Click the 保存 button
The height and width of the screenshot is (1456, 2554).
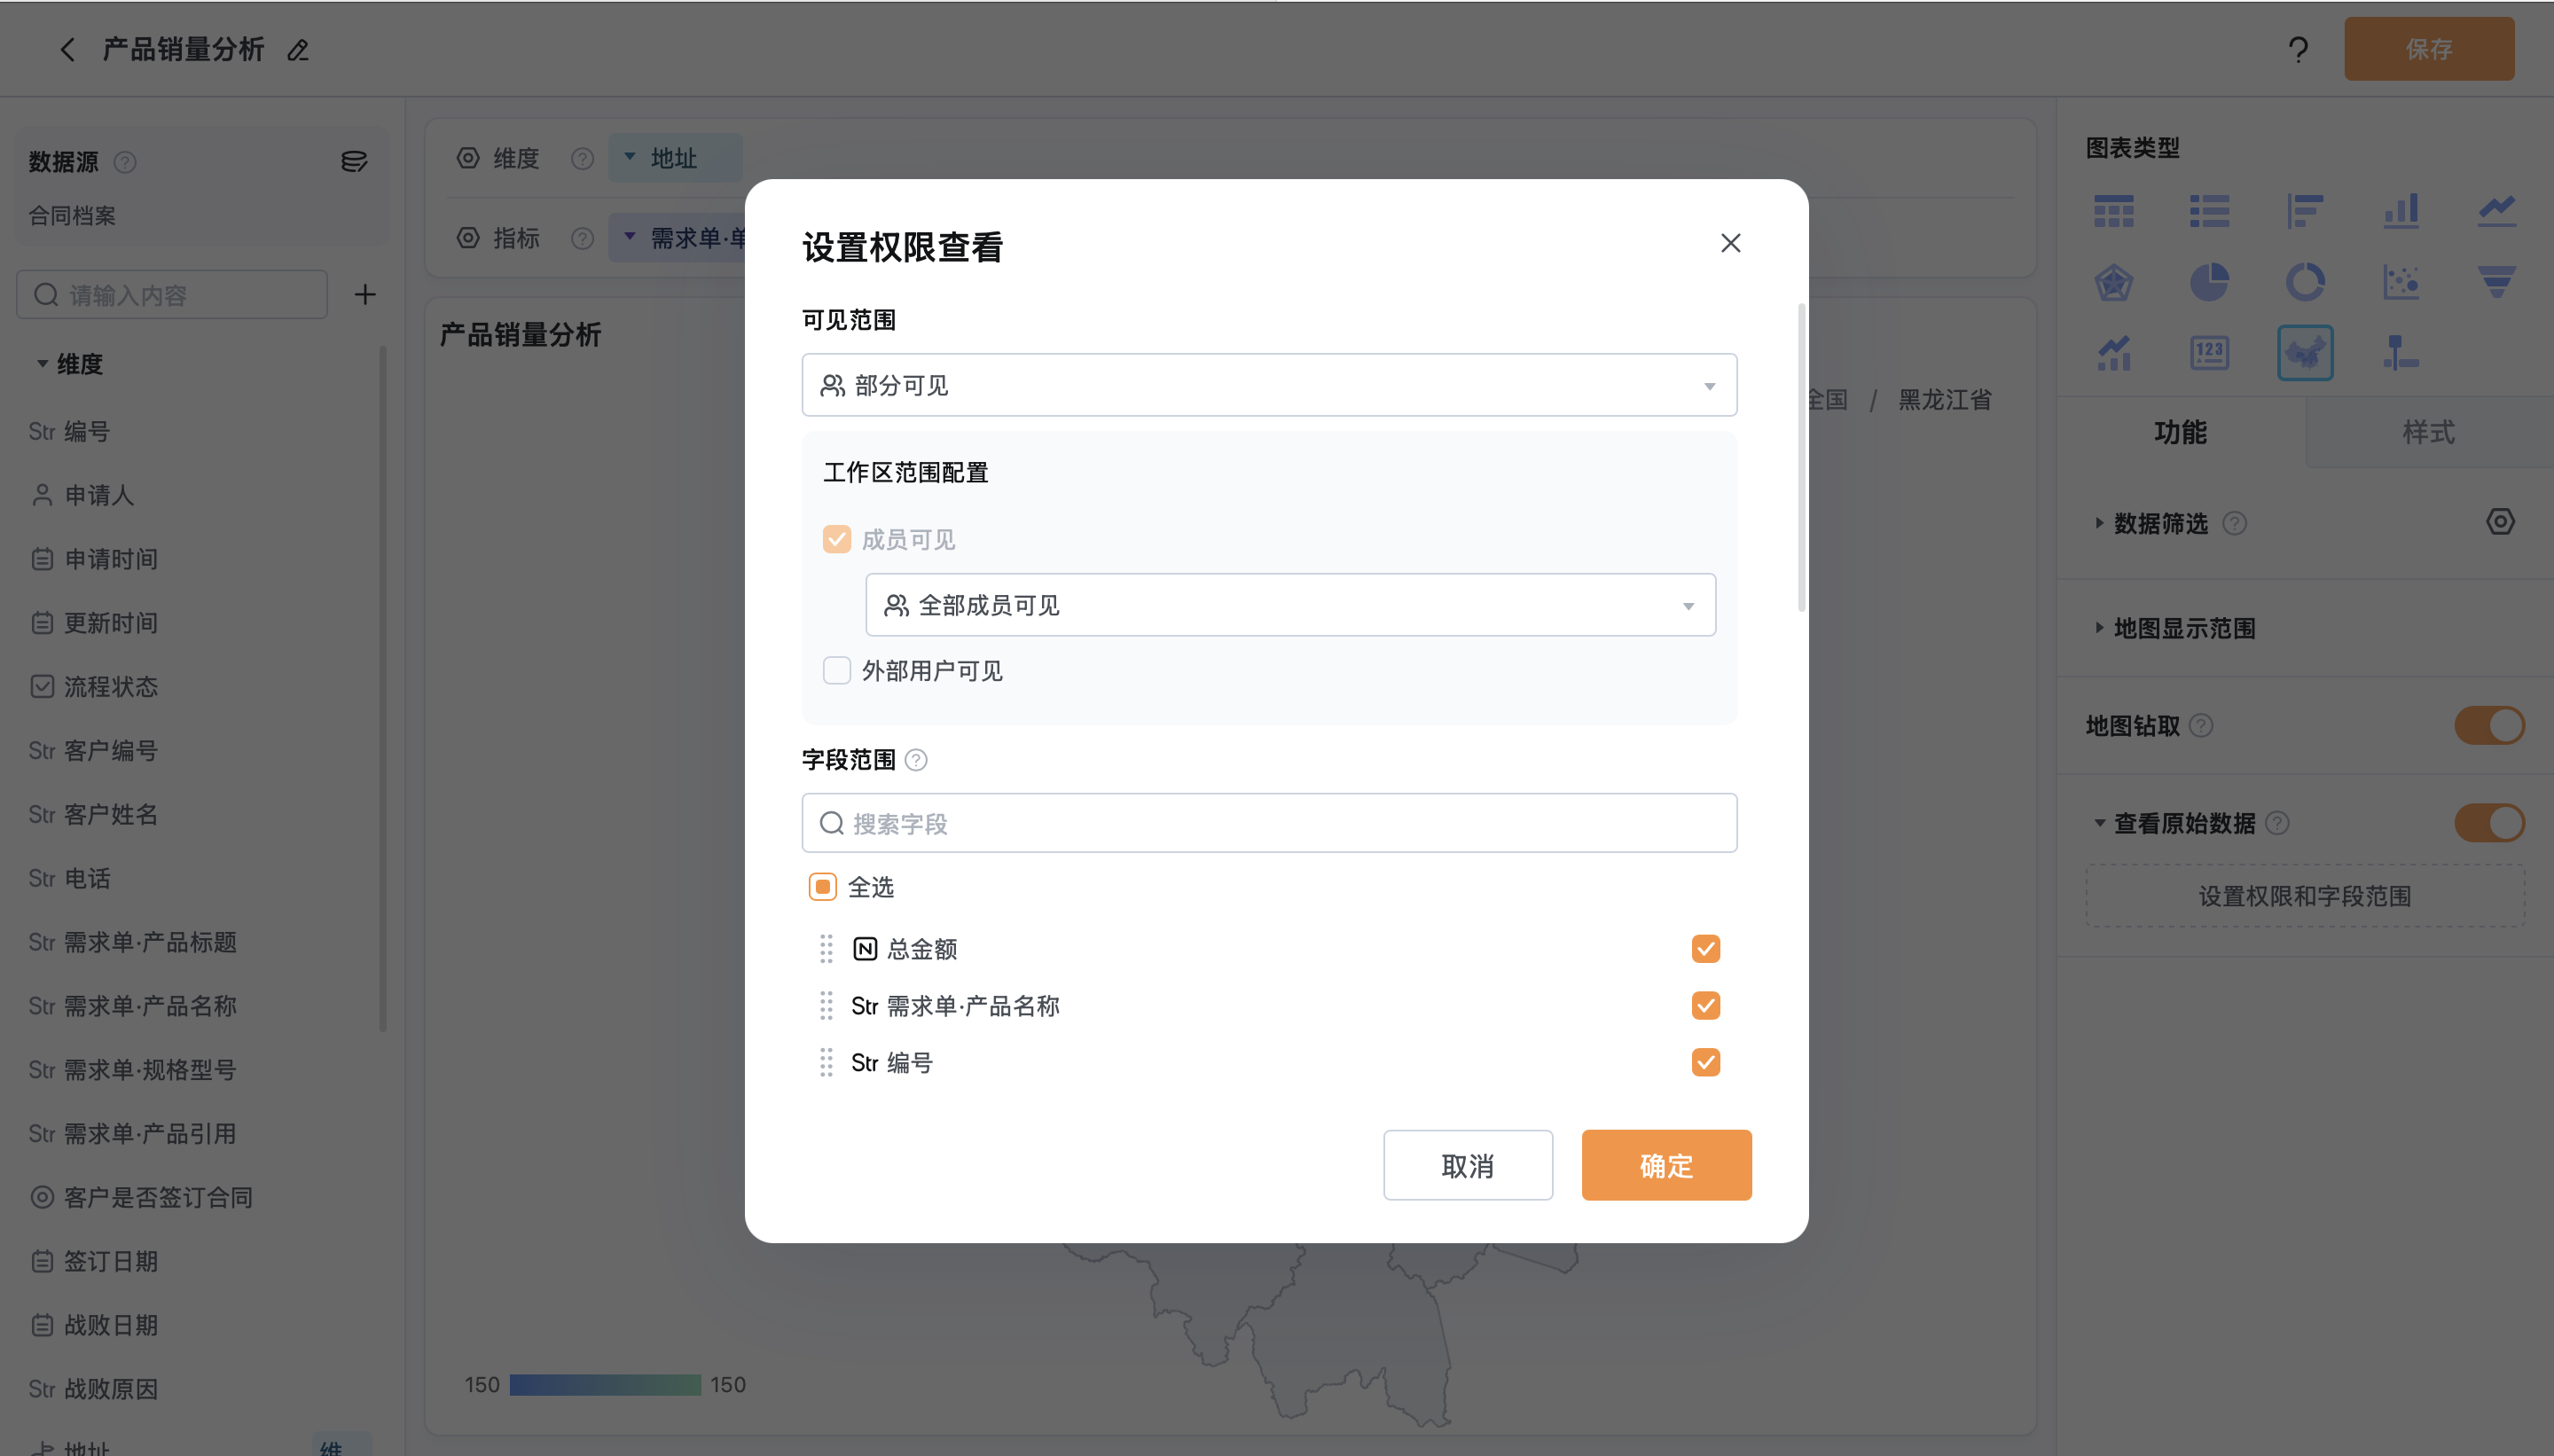2429,49
